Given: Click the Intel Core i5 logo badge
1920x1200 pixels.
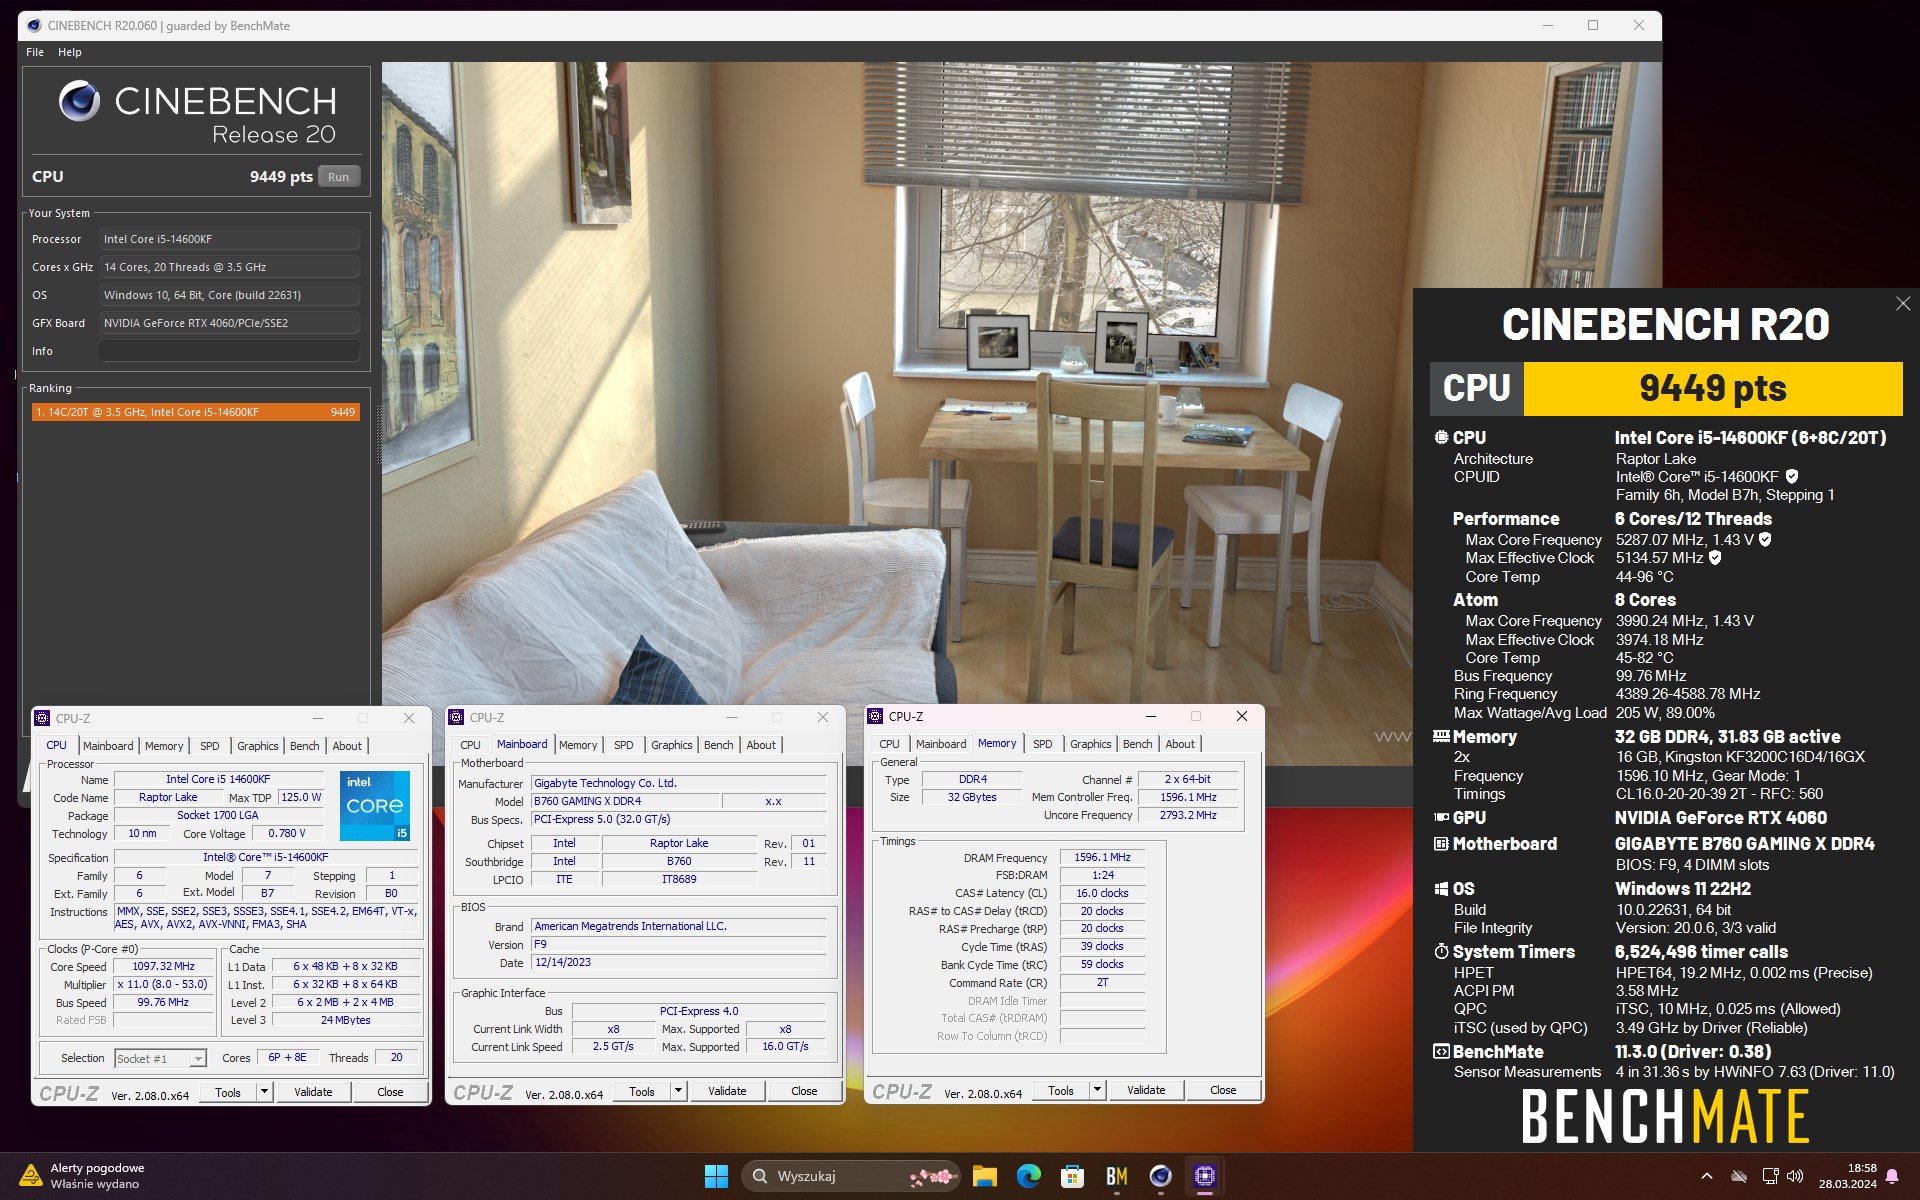Looking at the screenshot, I should [375, 805].
